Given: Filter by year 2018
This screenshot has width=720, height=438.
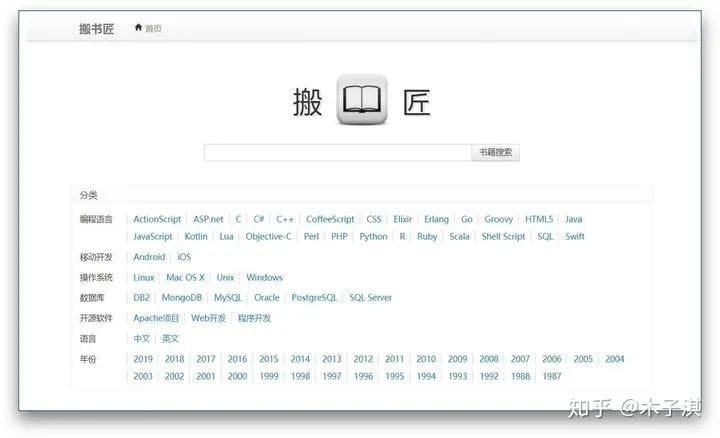Looking at the screenshot, I should [x=174, y=359].
